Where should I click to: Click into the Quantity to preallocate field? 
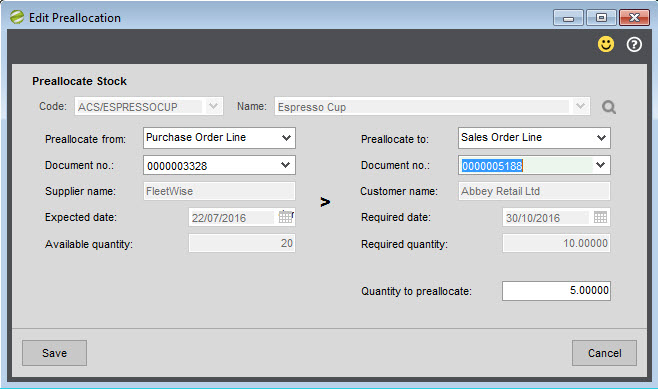tap(556, 290)
